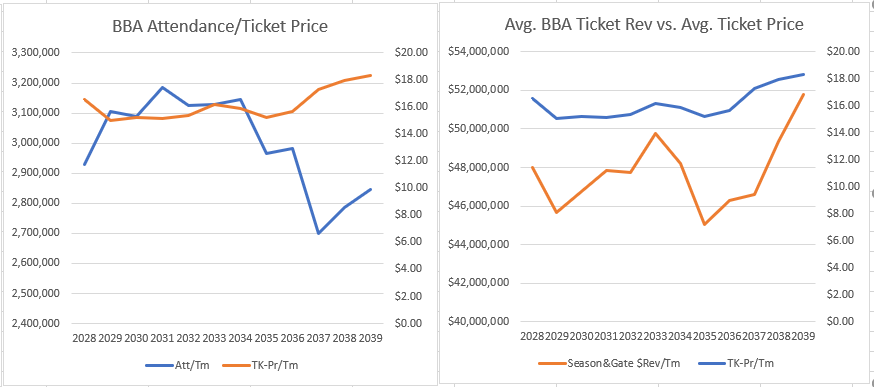Click the blue Att/Tm legend line marker
The image size is (874, 387).
[x=157, y=366]
